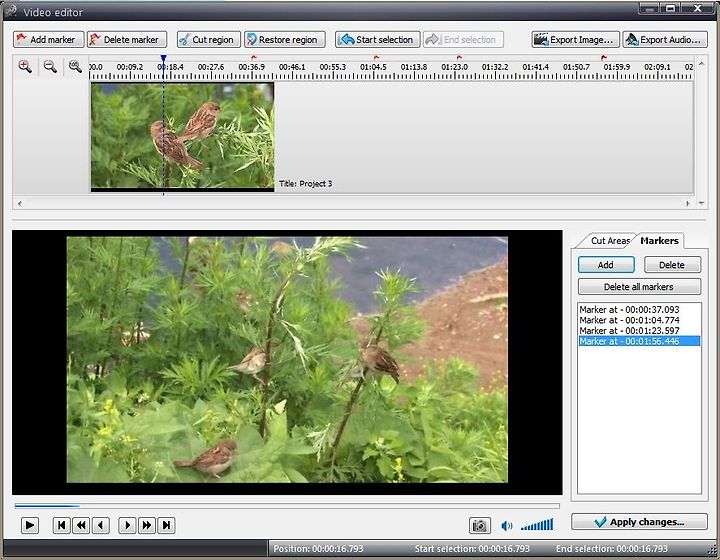The width and height of the screenshot is (720, 560).
Task: Click the blue playhead cursor on ruler
Action: point(163,59)
